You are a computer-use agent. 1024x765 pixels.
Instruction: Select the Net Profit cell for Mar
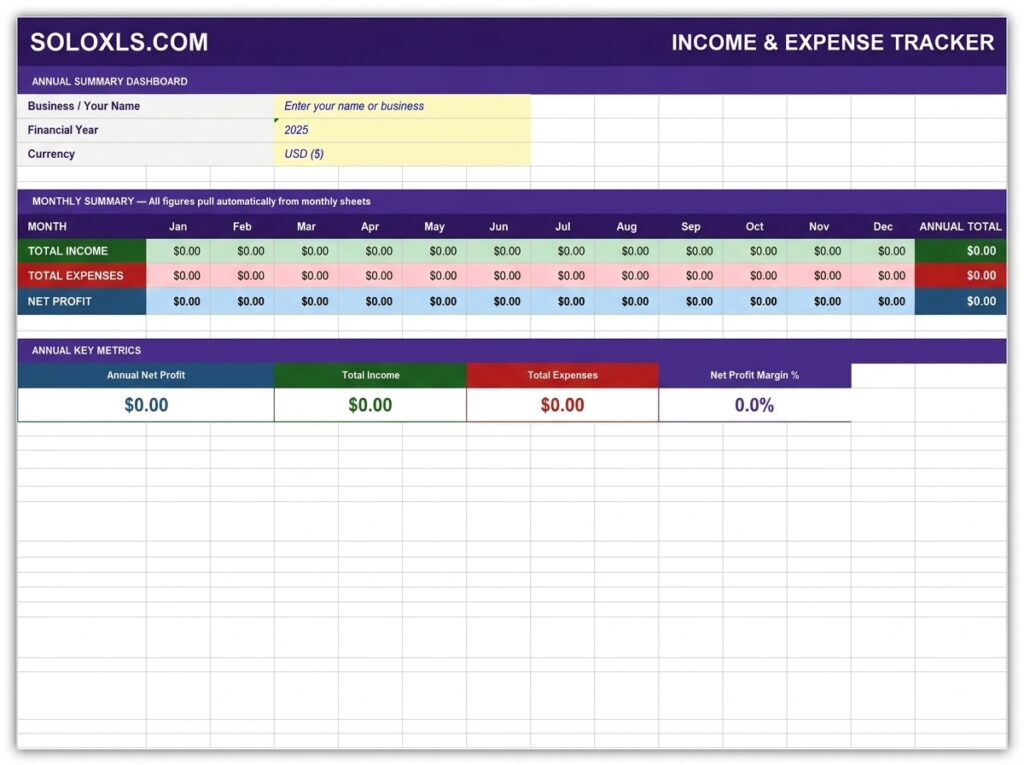(x=306, y=301)
